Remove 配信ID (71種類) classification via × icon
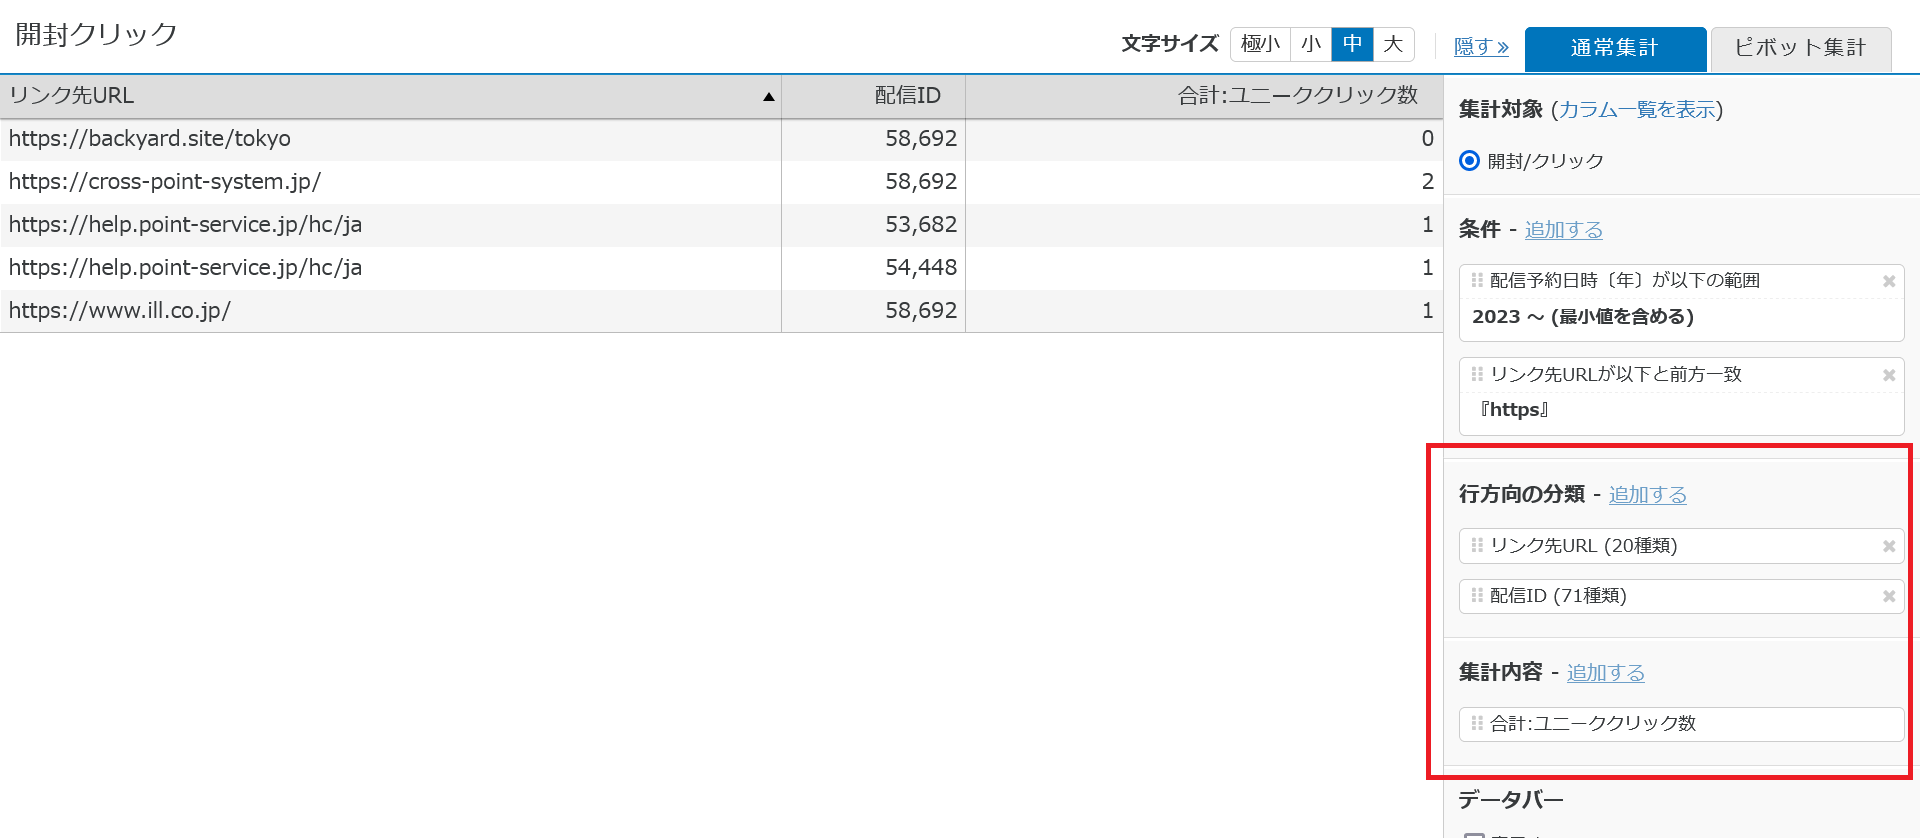 coord(1890,596)
